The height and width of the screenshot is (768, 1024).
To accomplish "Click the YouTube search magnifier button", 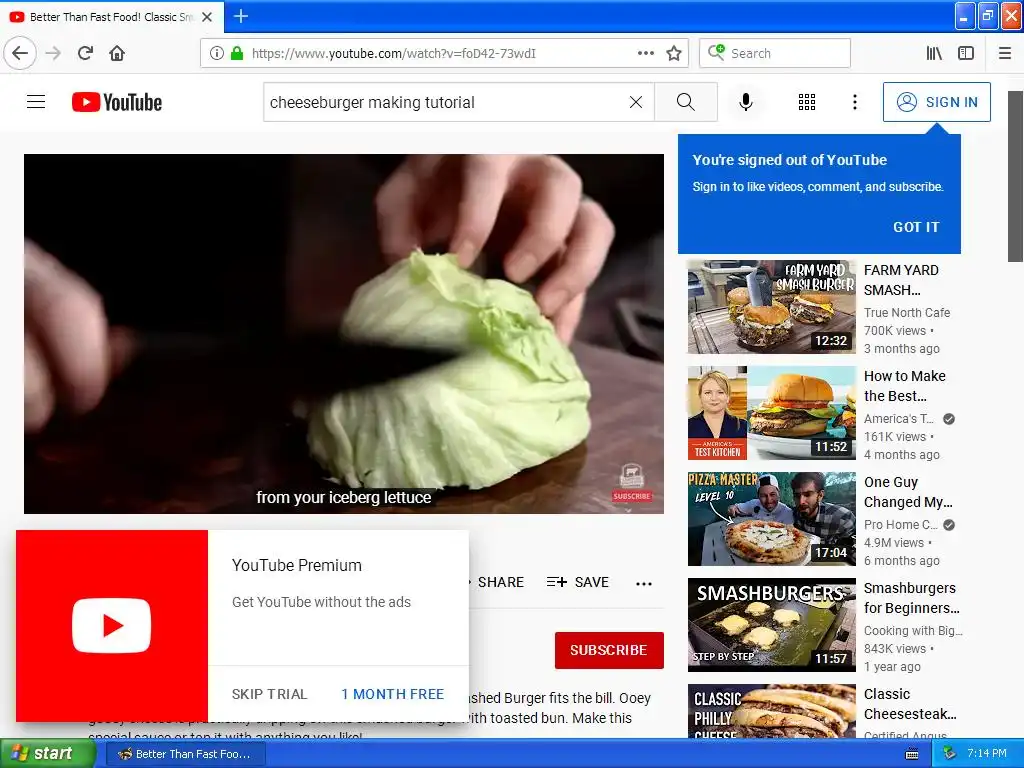I will pyautogui.click(x=686, y=102).
